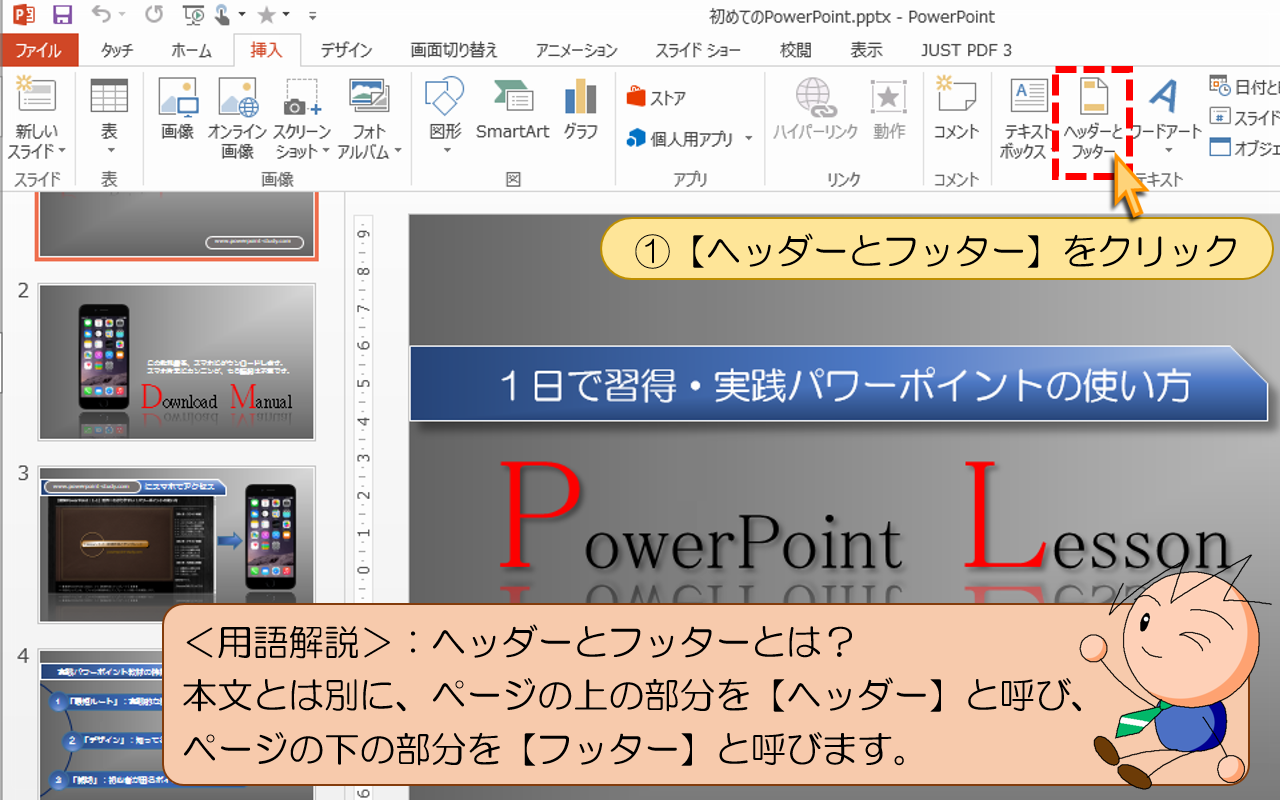Select slide 4 thumbnail
1280x800 pixels.
177,725
